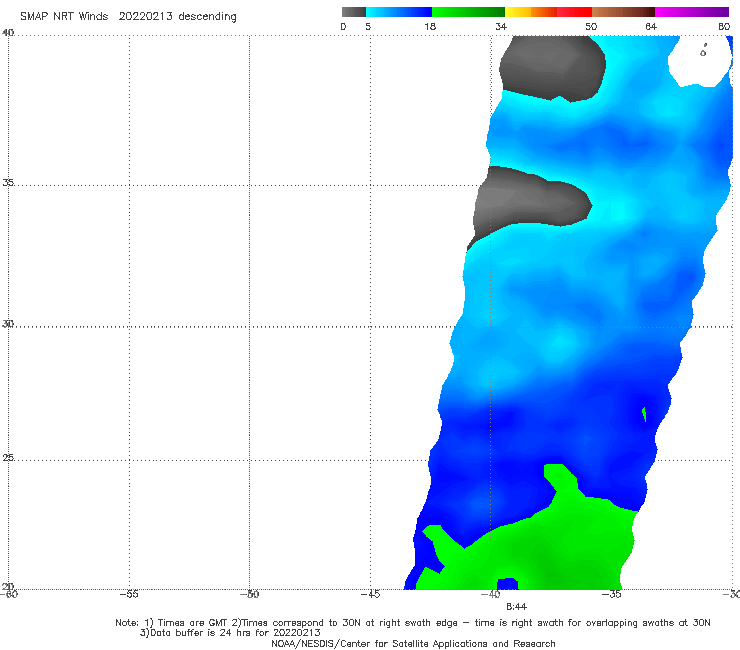Click the 'Data buffer is 24 hrs' note
Viewport: 740px width, 650px height.
tap(230, 633)
